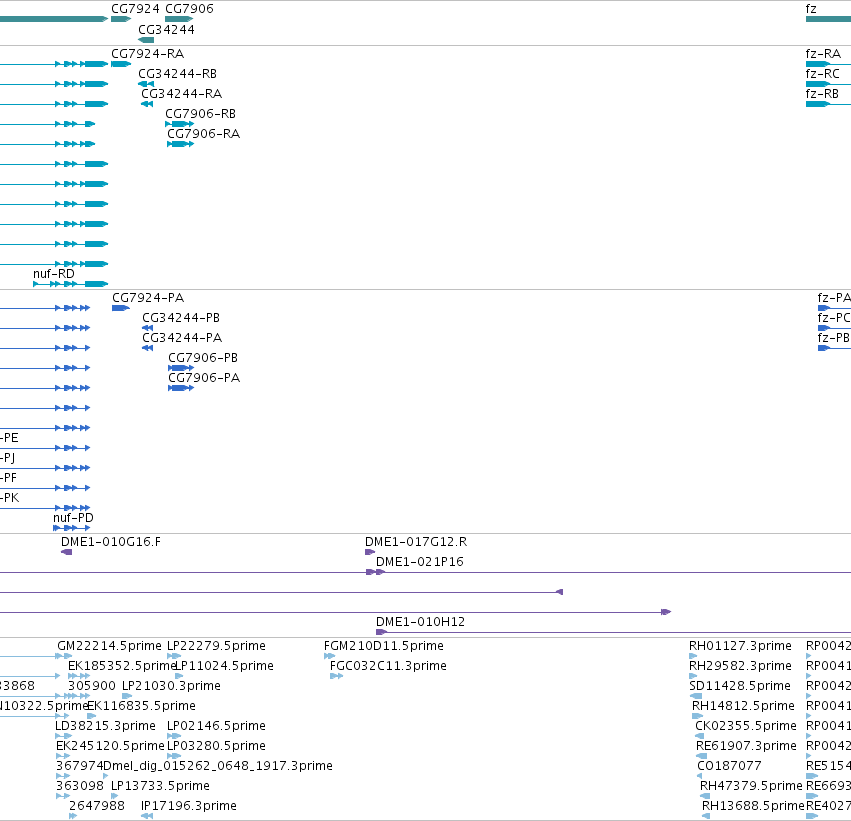Select the RH29582.3prime EST label
The height and width of the screenshot is (821, 851).
[x=740, y=666]
